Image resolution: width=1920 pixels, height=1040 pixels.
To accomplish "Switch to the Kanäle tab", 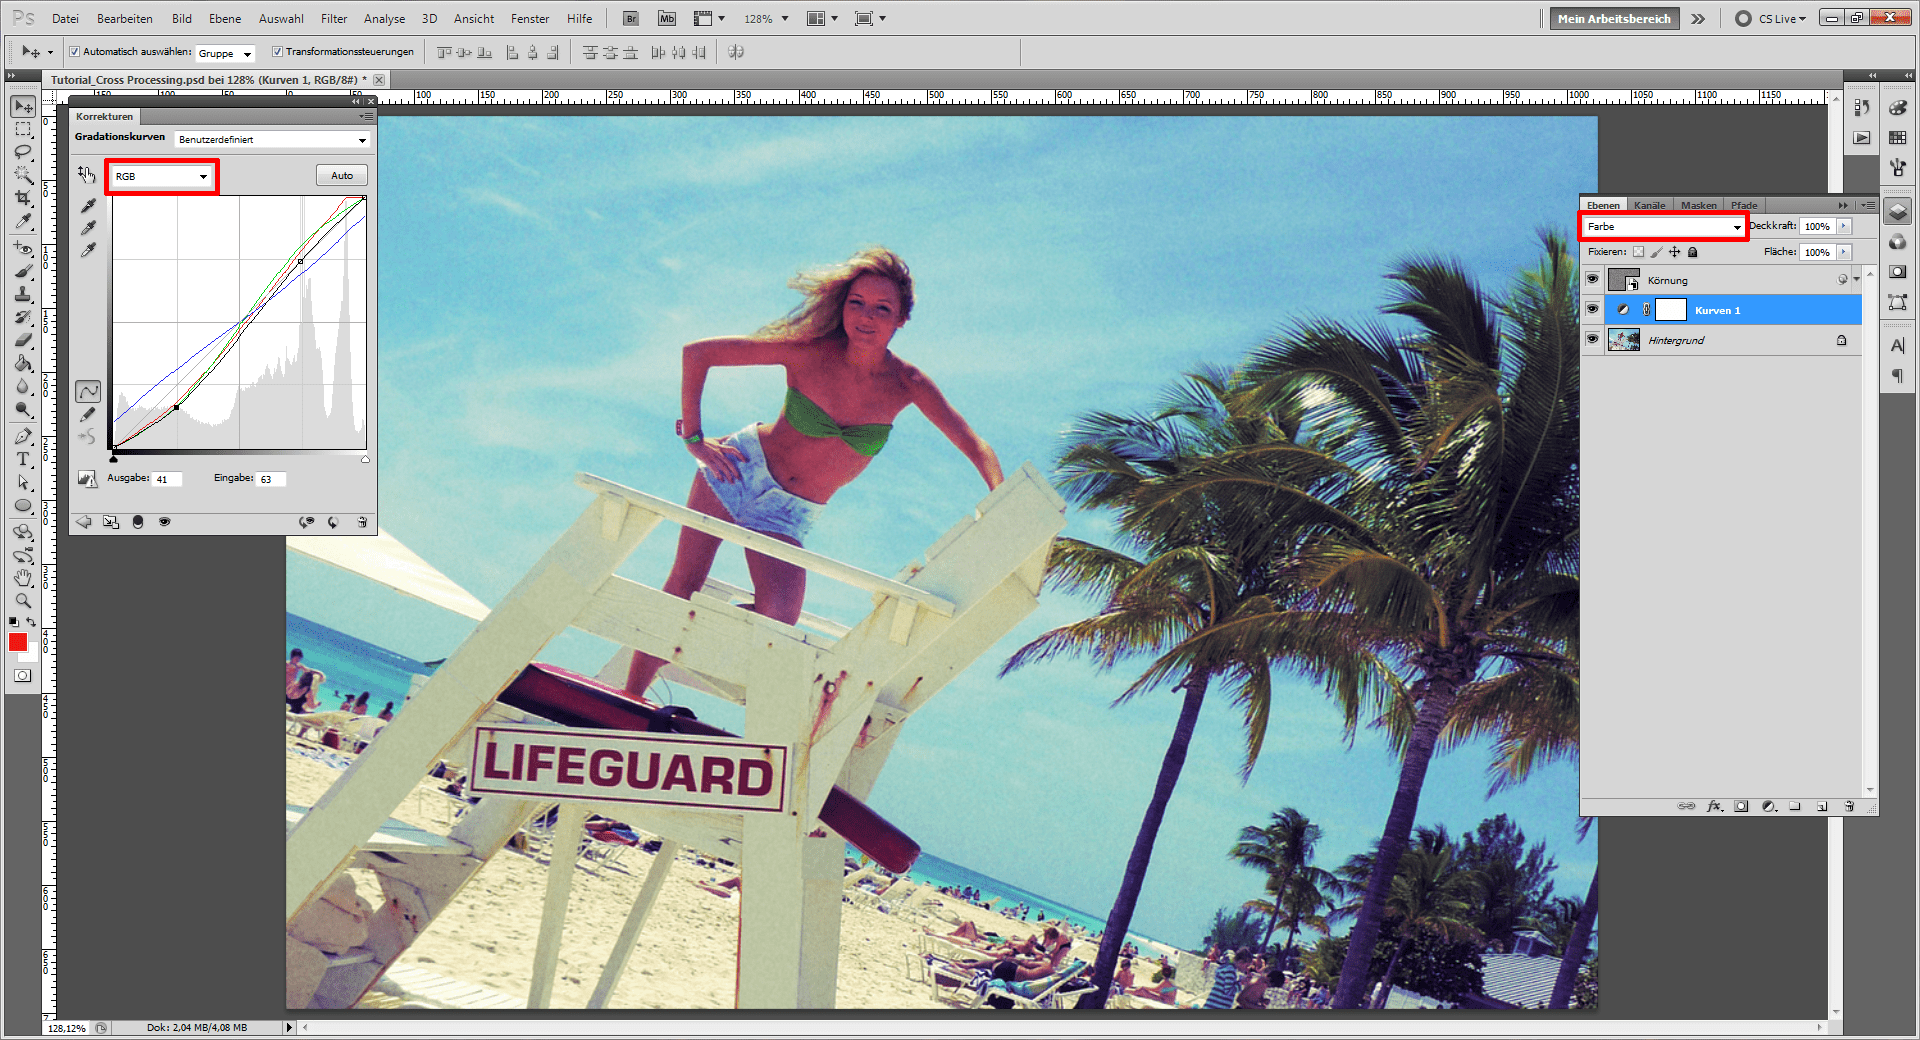I will click(x=1649, y=205).
